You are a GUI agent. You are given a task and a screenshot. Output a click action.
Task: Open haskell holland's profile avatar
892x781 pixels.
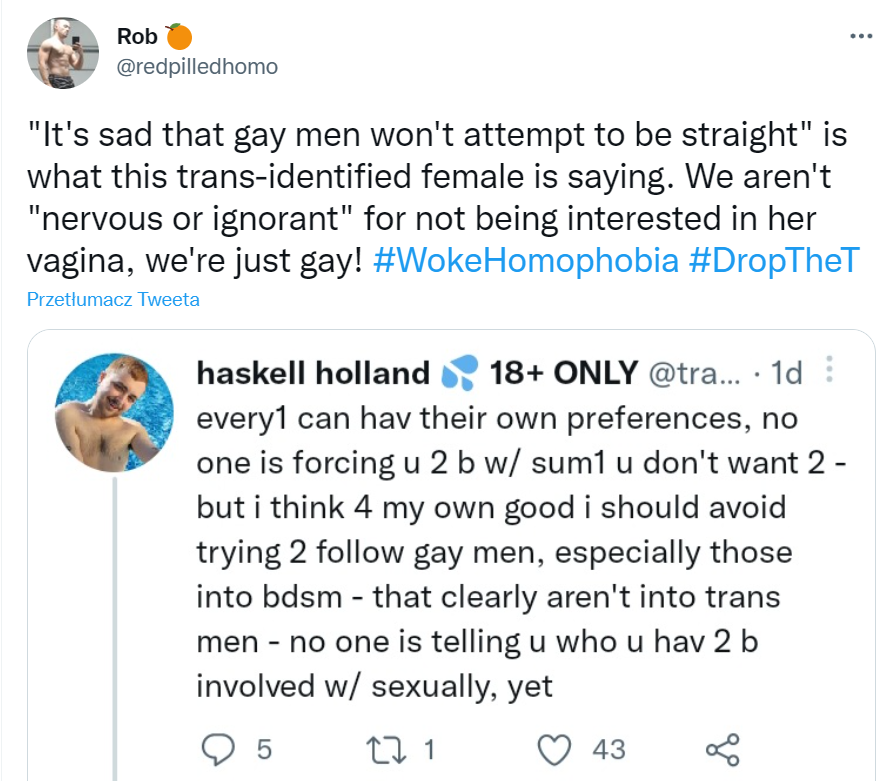point(114,412)
